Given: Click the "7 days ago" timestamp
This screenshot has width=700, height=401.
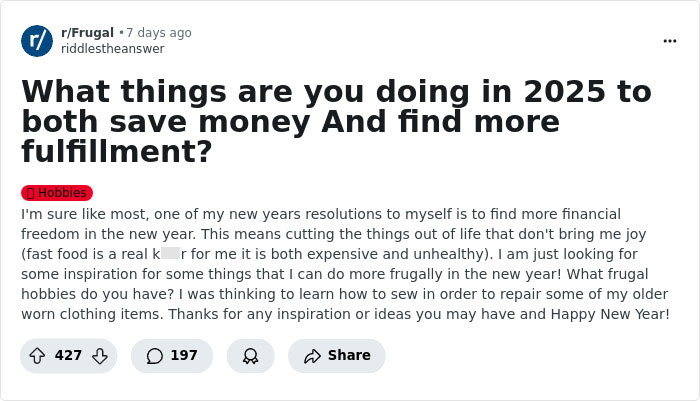Looking at the screenshot, I should 158,33.
